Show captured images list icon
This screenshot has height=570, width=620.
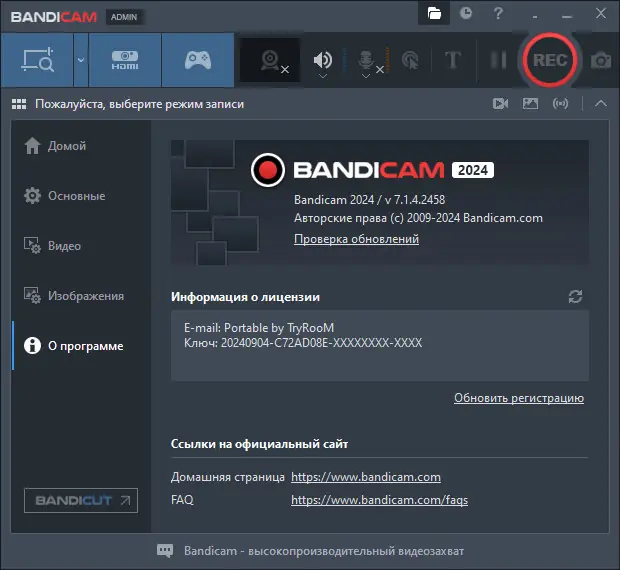click(x=530, y=104)
